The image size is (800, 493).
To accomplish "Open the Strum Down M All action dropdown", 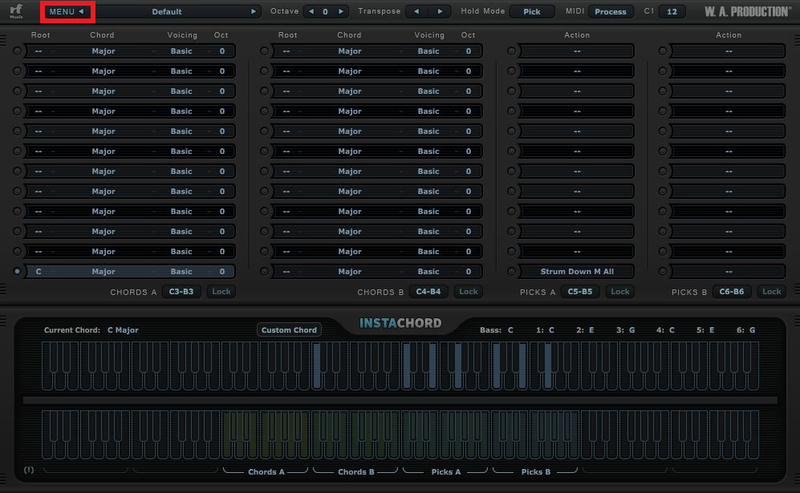I will coord(577,271).
